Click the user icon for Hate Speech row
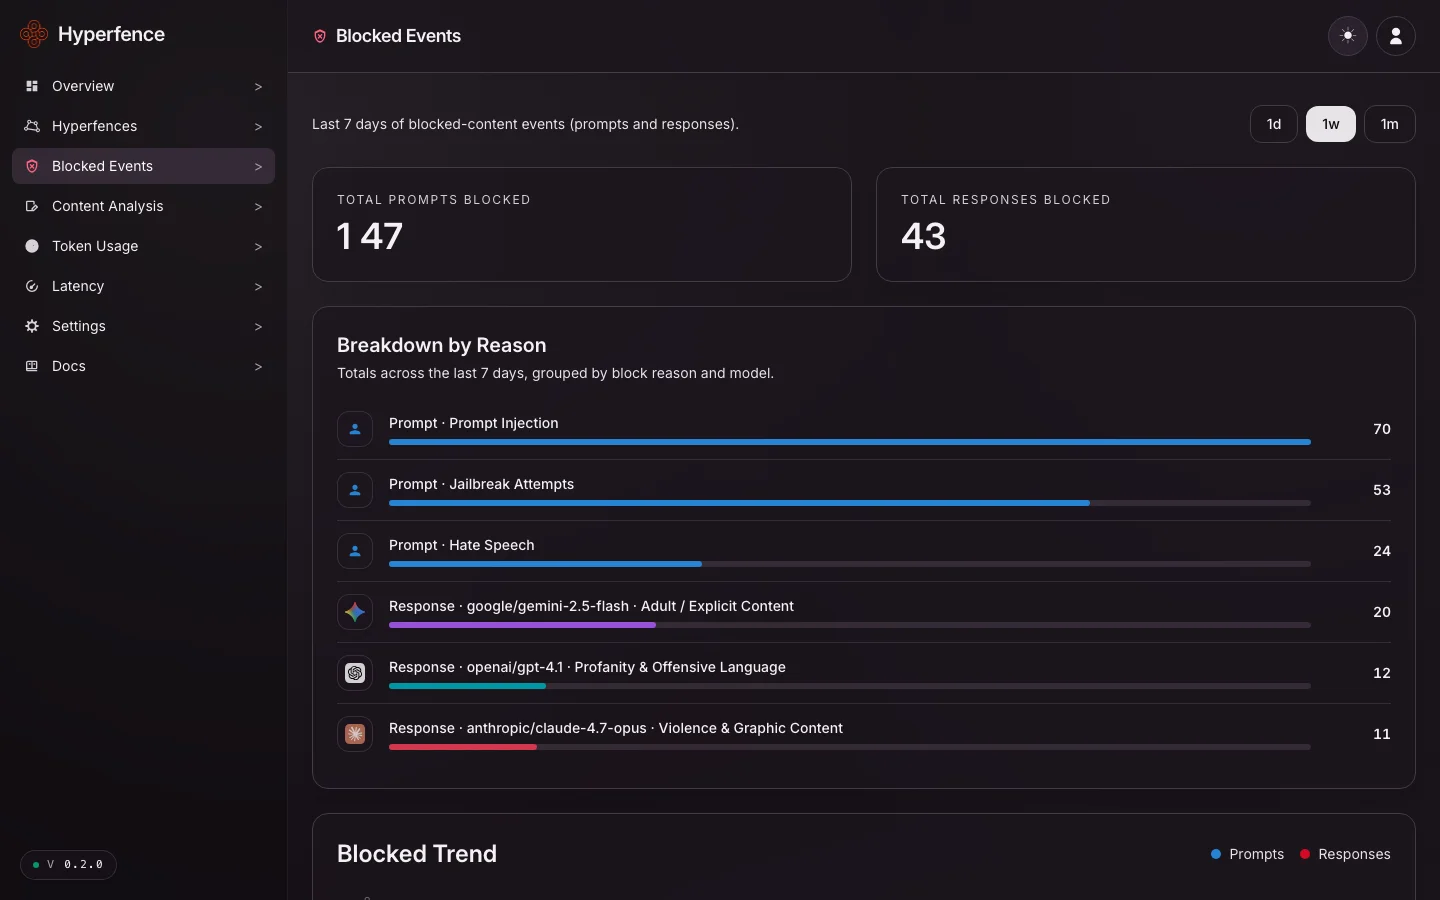Screen dimensions: 1440x900 [355, 551]
